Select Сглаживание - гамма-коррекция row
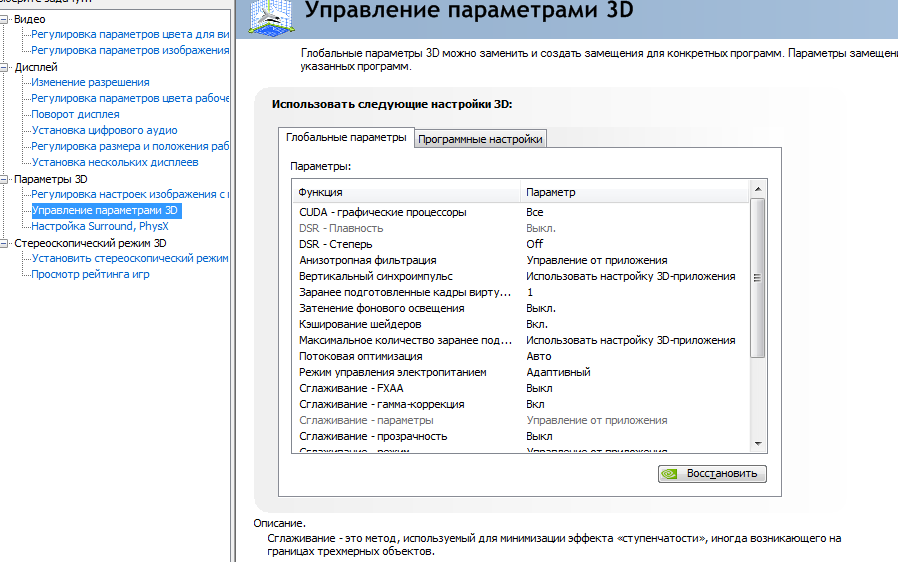Viewport: 898px width, 562px height. pos(521,405)
